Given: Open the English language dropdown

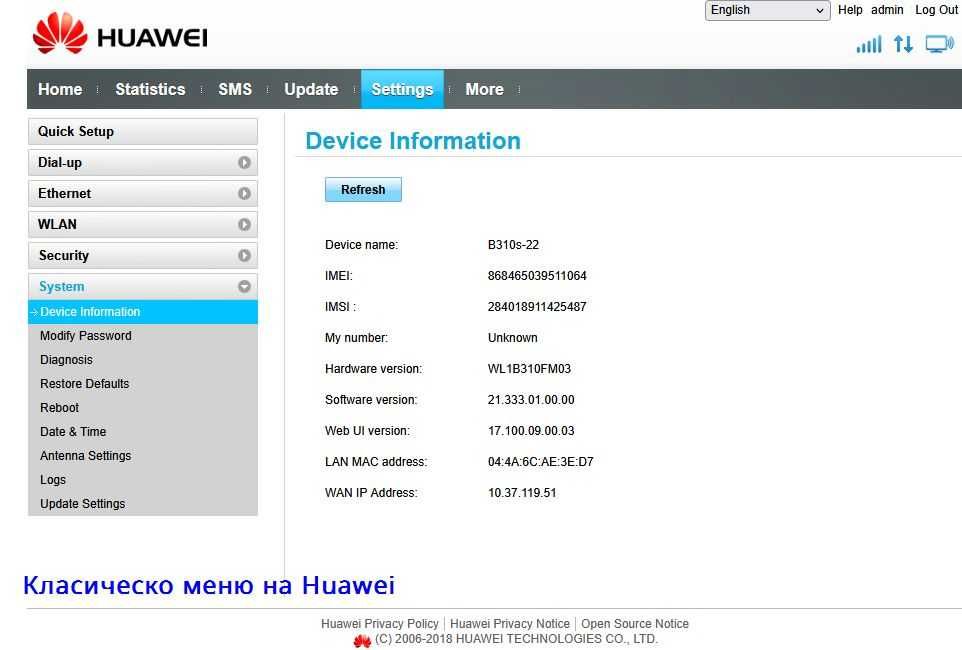Looking at the screenshot, I should tap(767, 10).
